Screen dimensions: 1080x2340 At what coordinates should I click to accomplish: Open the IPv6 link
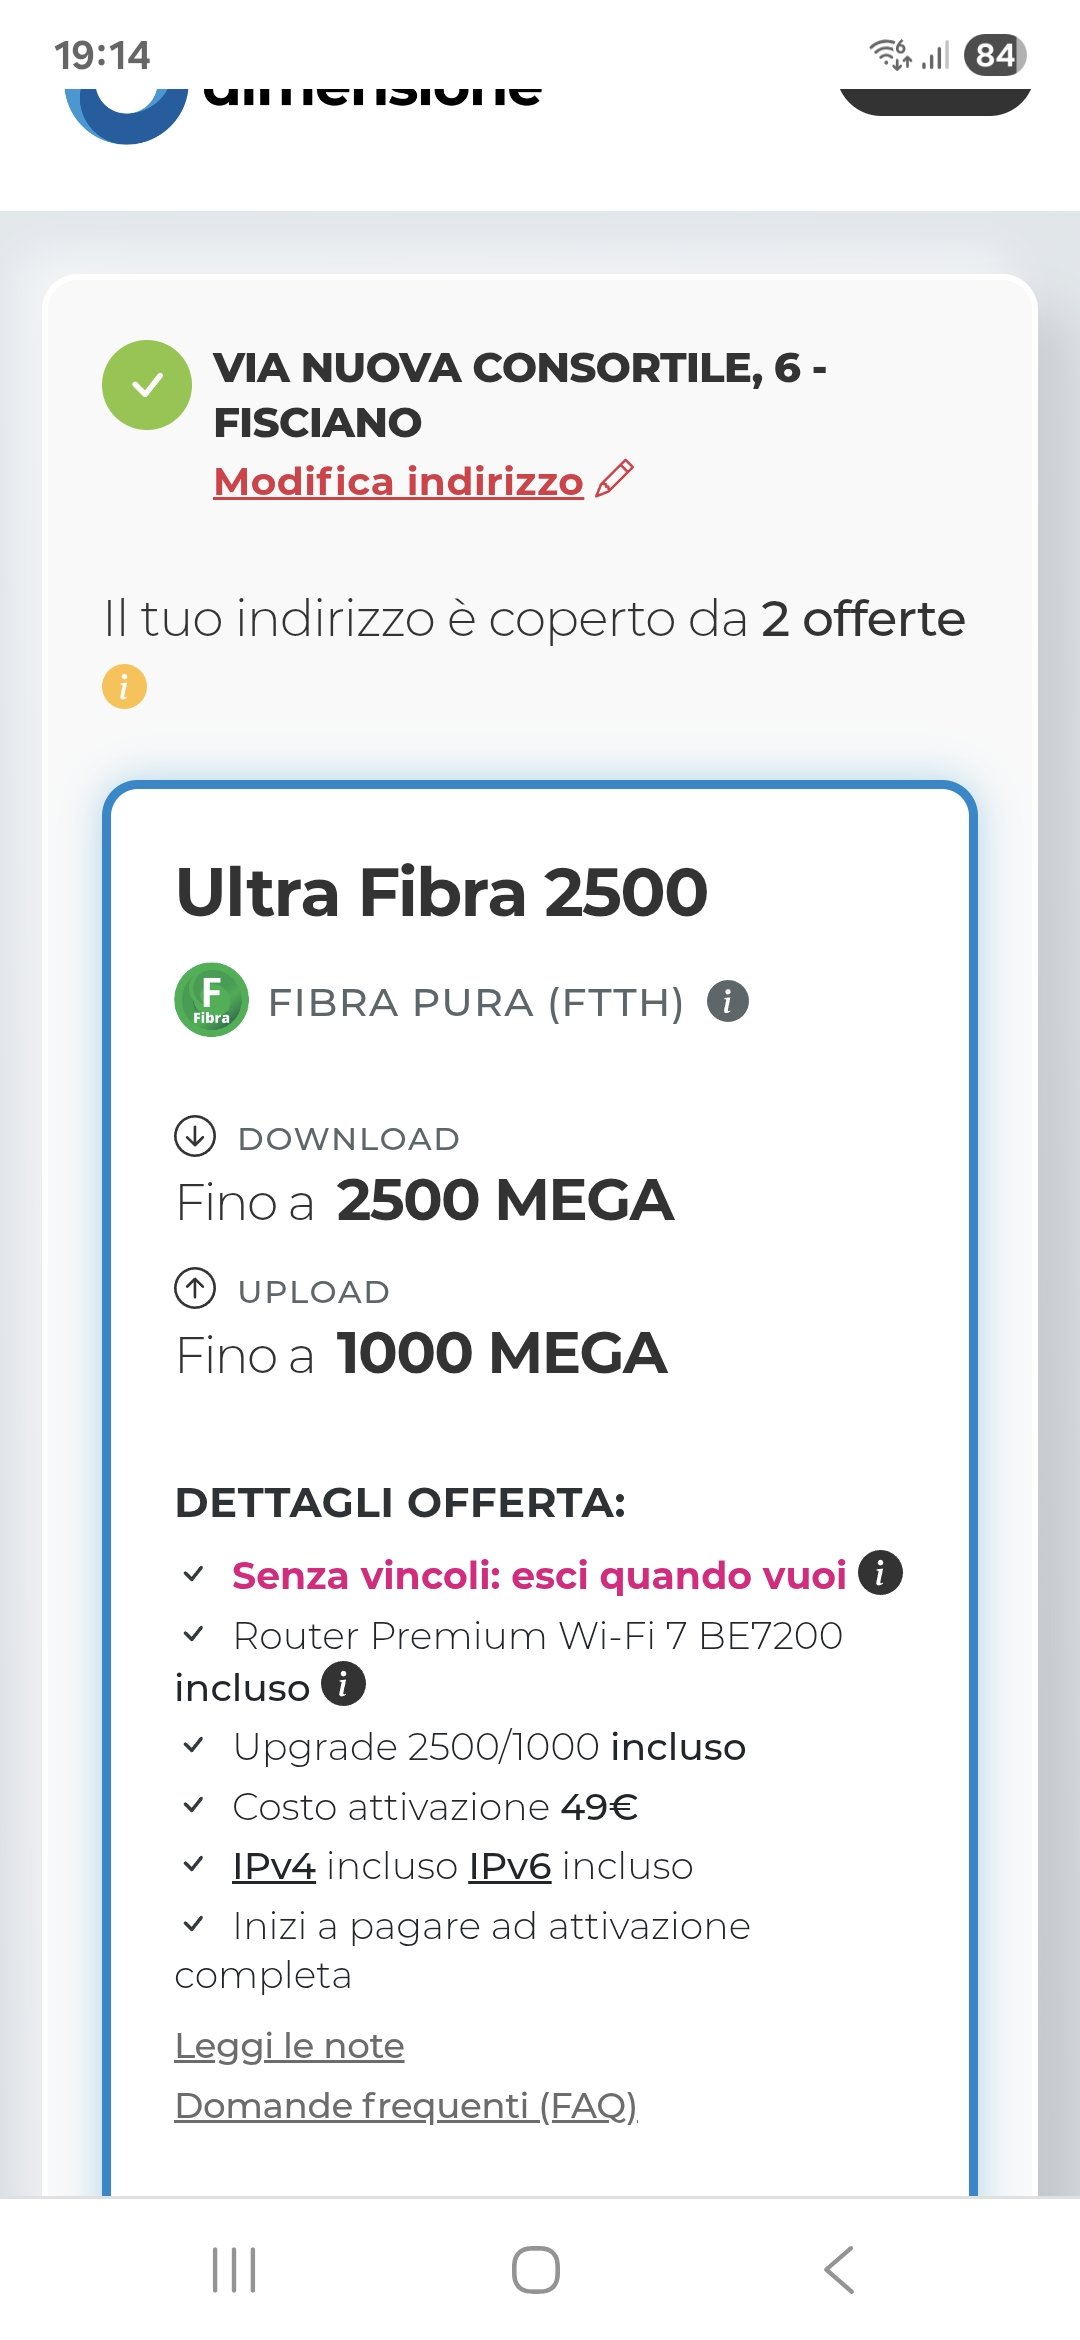pyautogui.click(x=510, y=1866)
